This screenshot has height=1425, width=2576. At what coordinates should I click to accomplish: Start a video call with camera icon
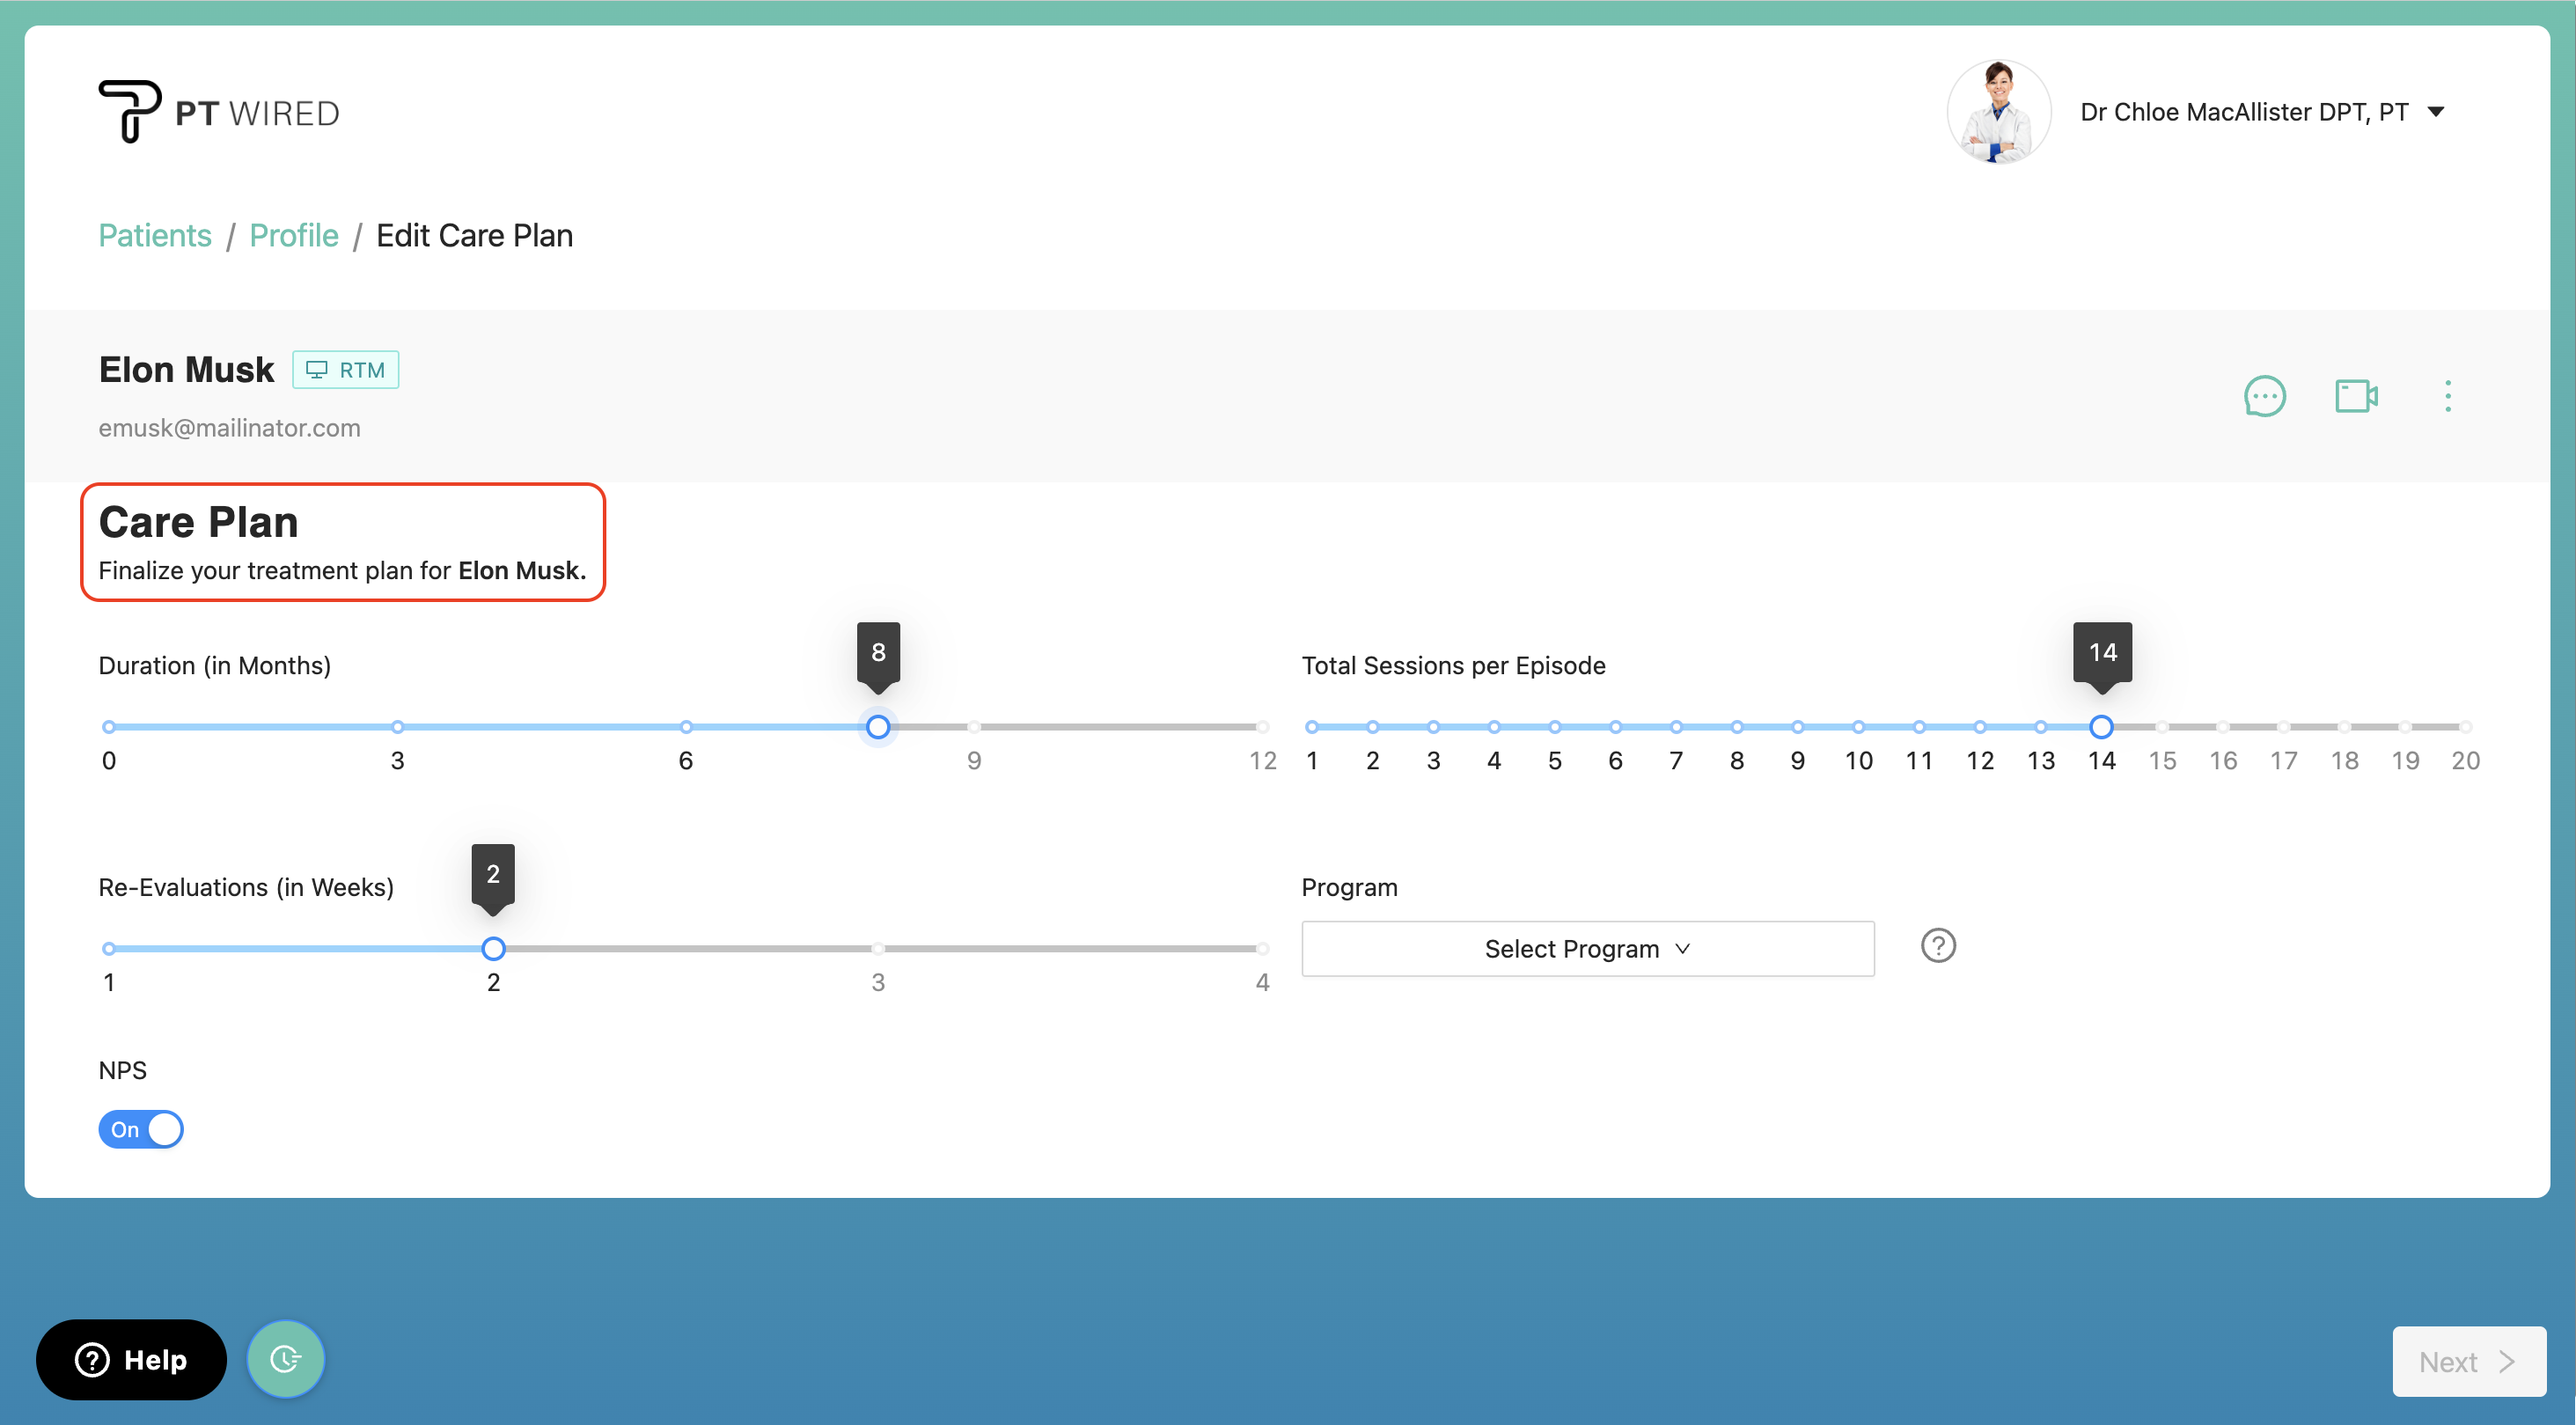coord(2355,396)
